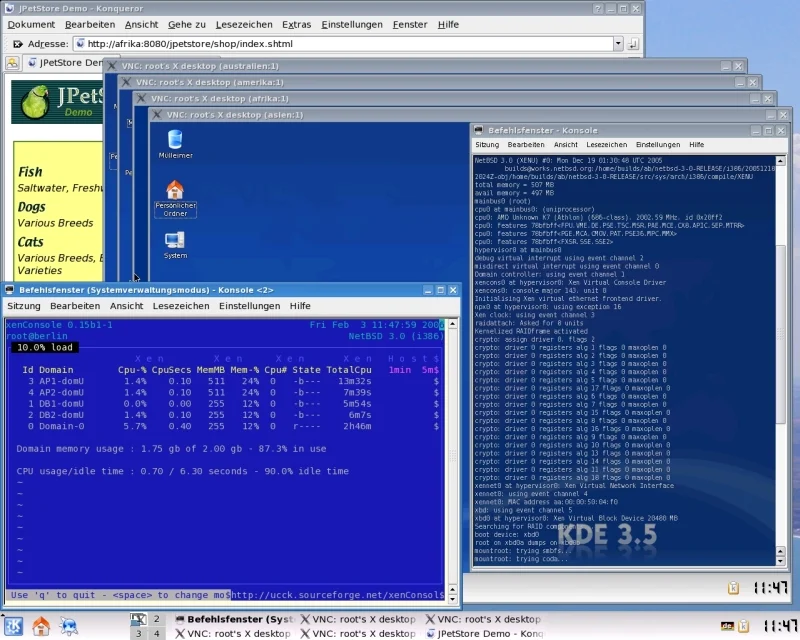Click the go button right of Konqueror address bar

pyautogui.click(x=633, y=44)
